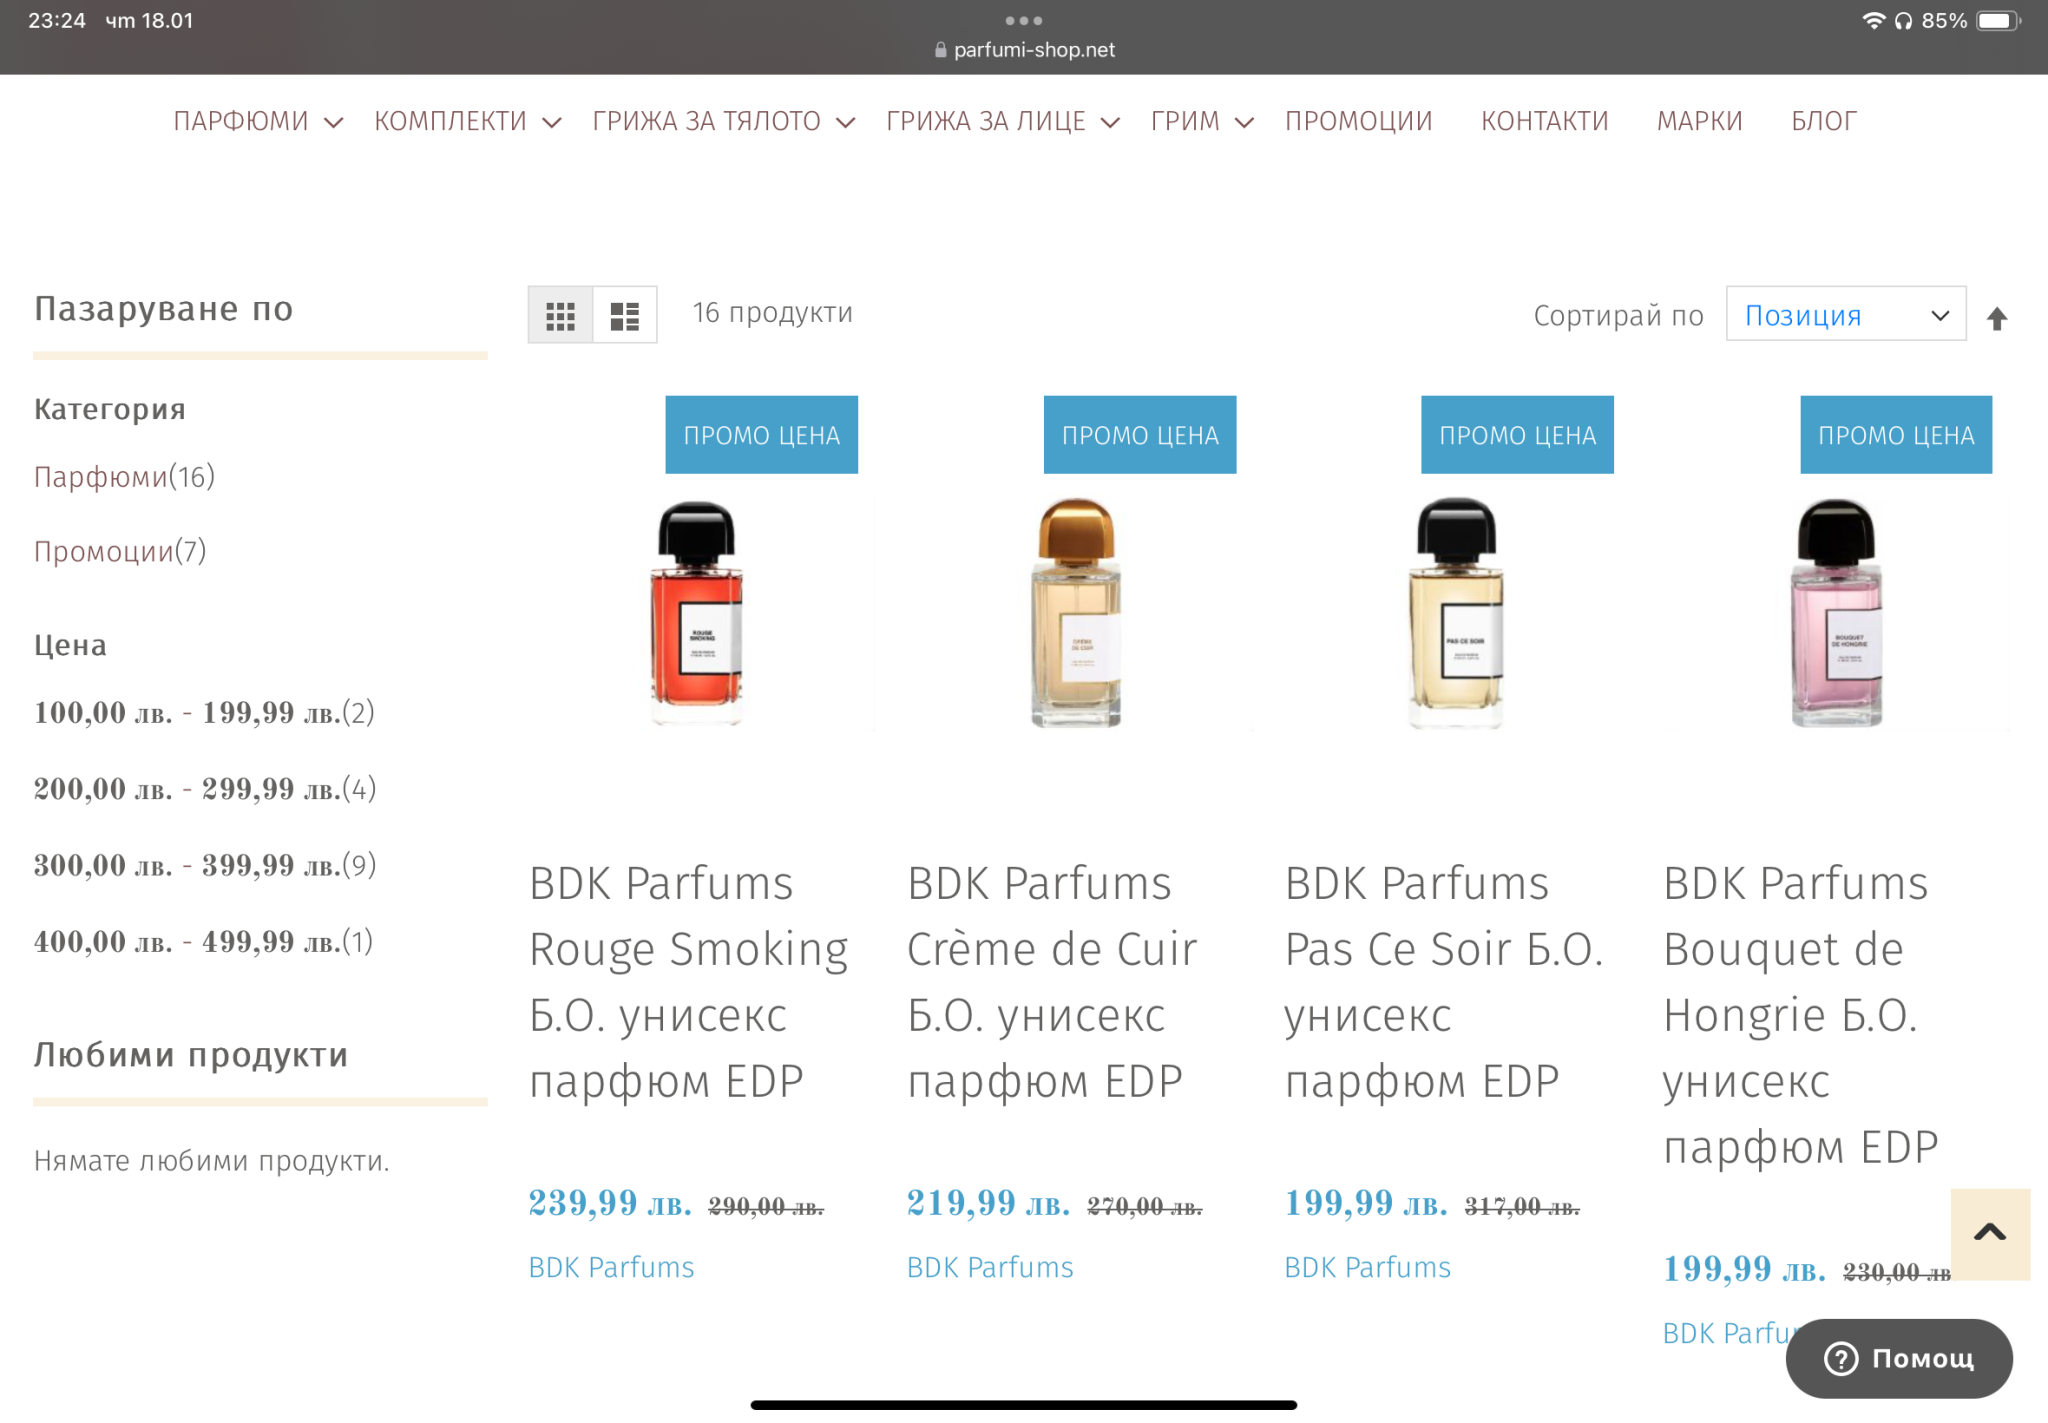The height and width of the screenshot is (1423, 2048).
Task: Click the Crème de Cuir bottle image
Action: point(1076,612)
